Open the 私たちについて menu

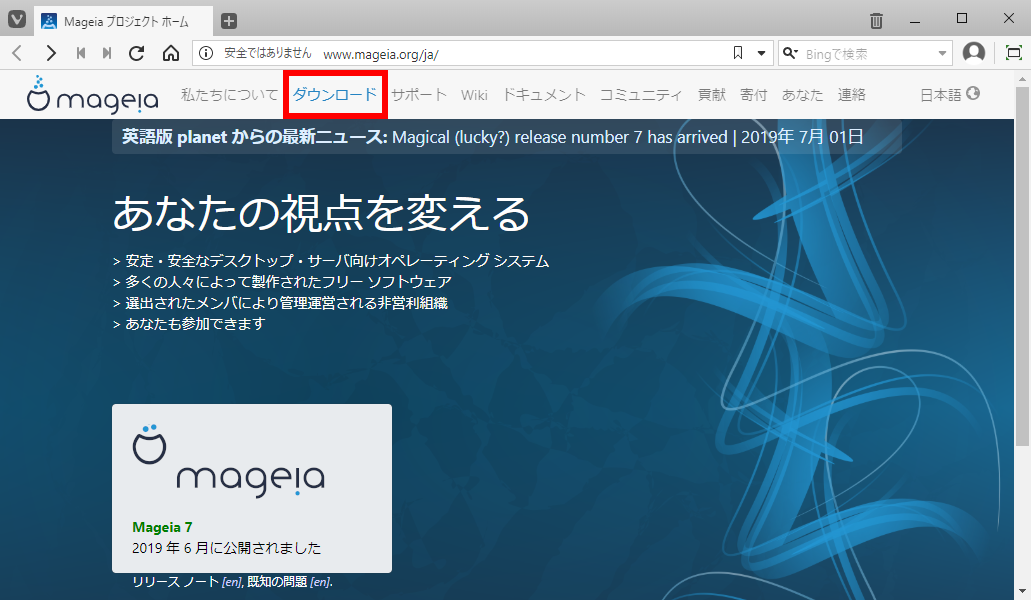click(229, 95)
